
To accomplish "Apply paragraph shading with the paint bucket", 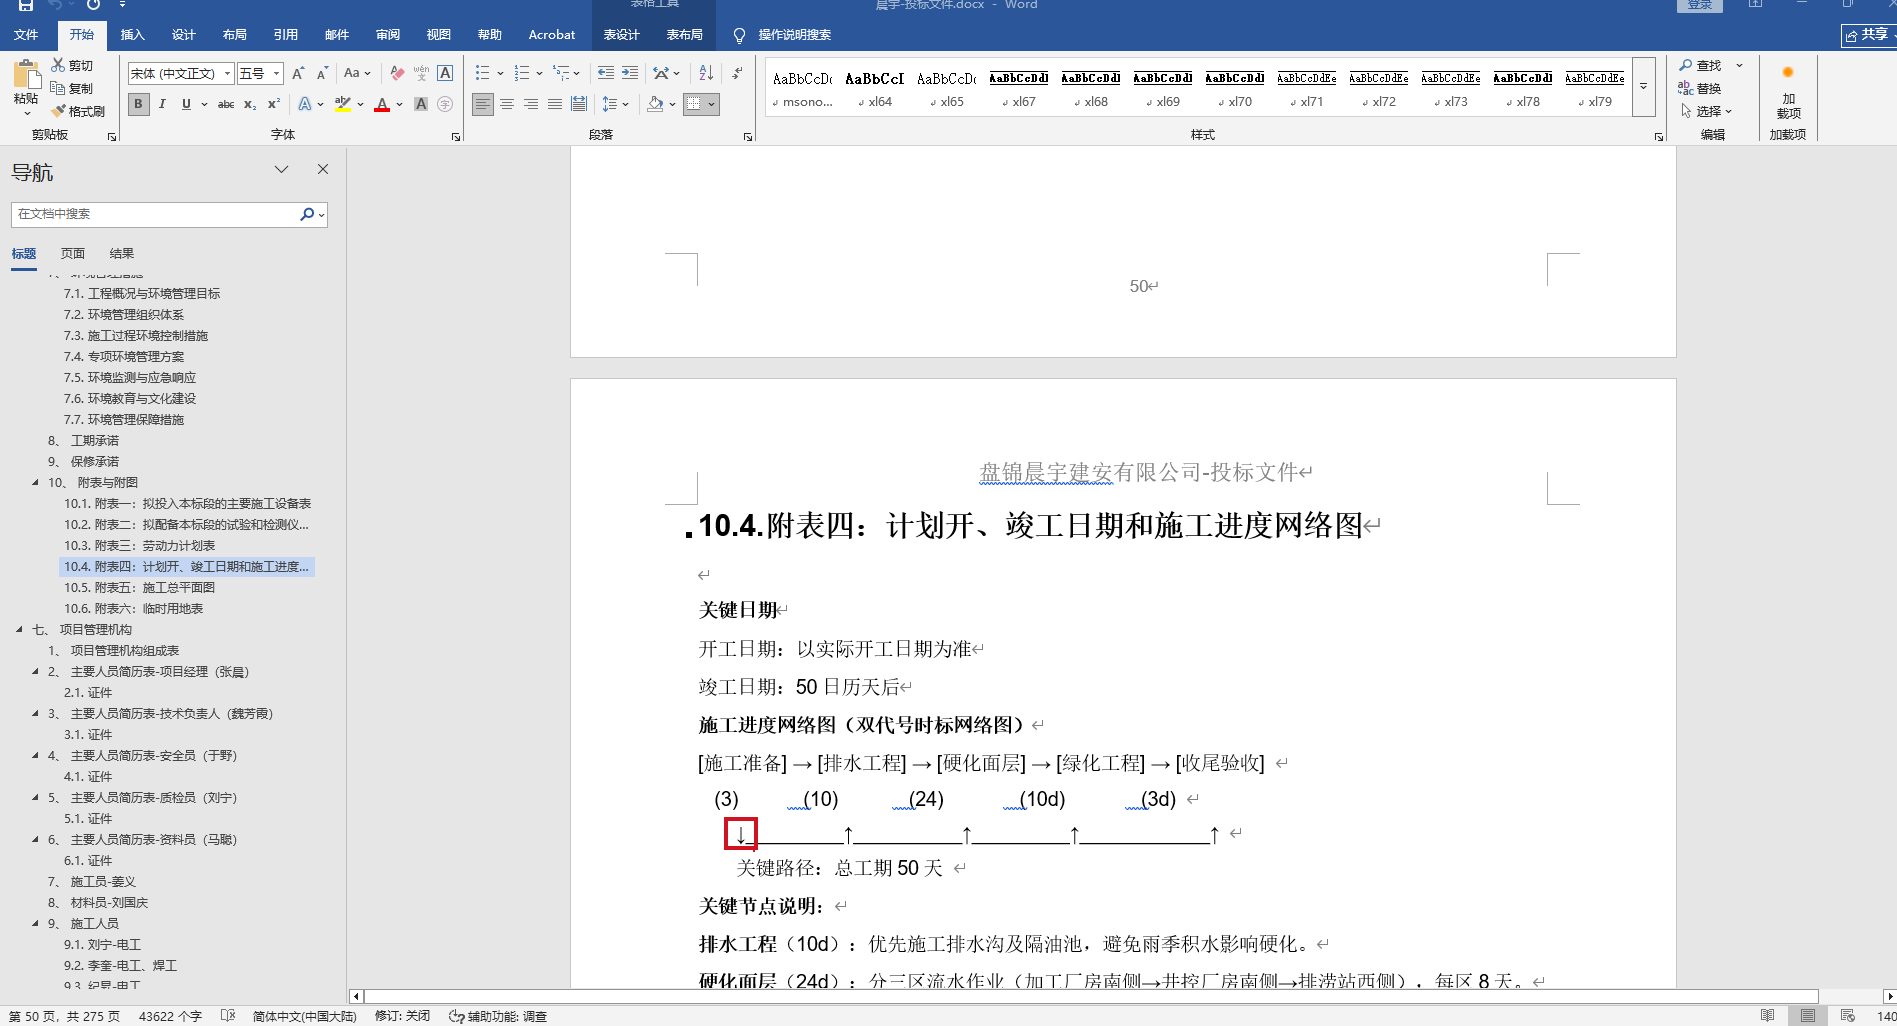I will [x=655, y=104].
